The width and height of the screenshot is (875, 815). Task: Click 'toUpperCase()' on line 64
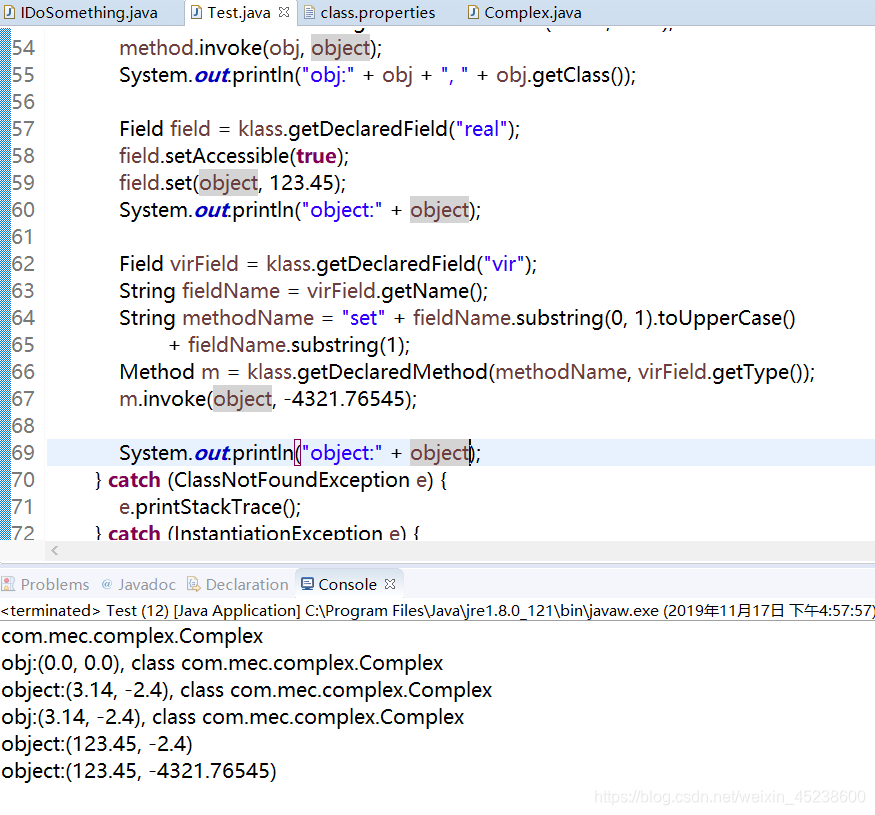(726, 318)
